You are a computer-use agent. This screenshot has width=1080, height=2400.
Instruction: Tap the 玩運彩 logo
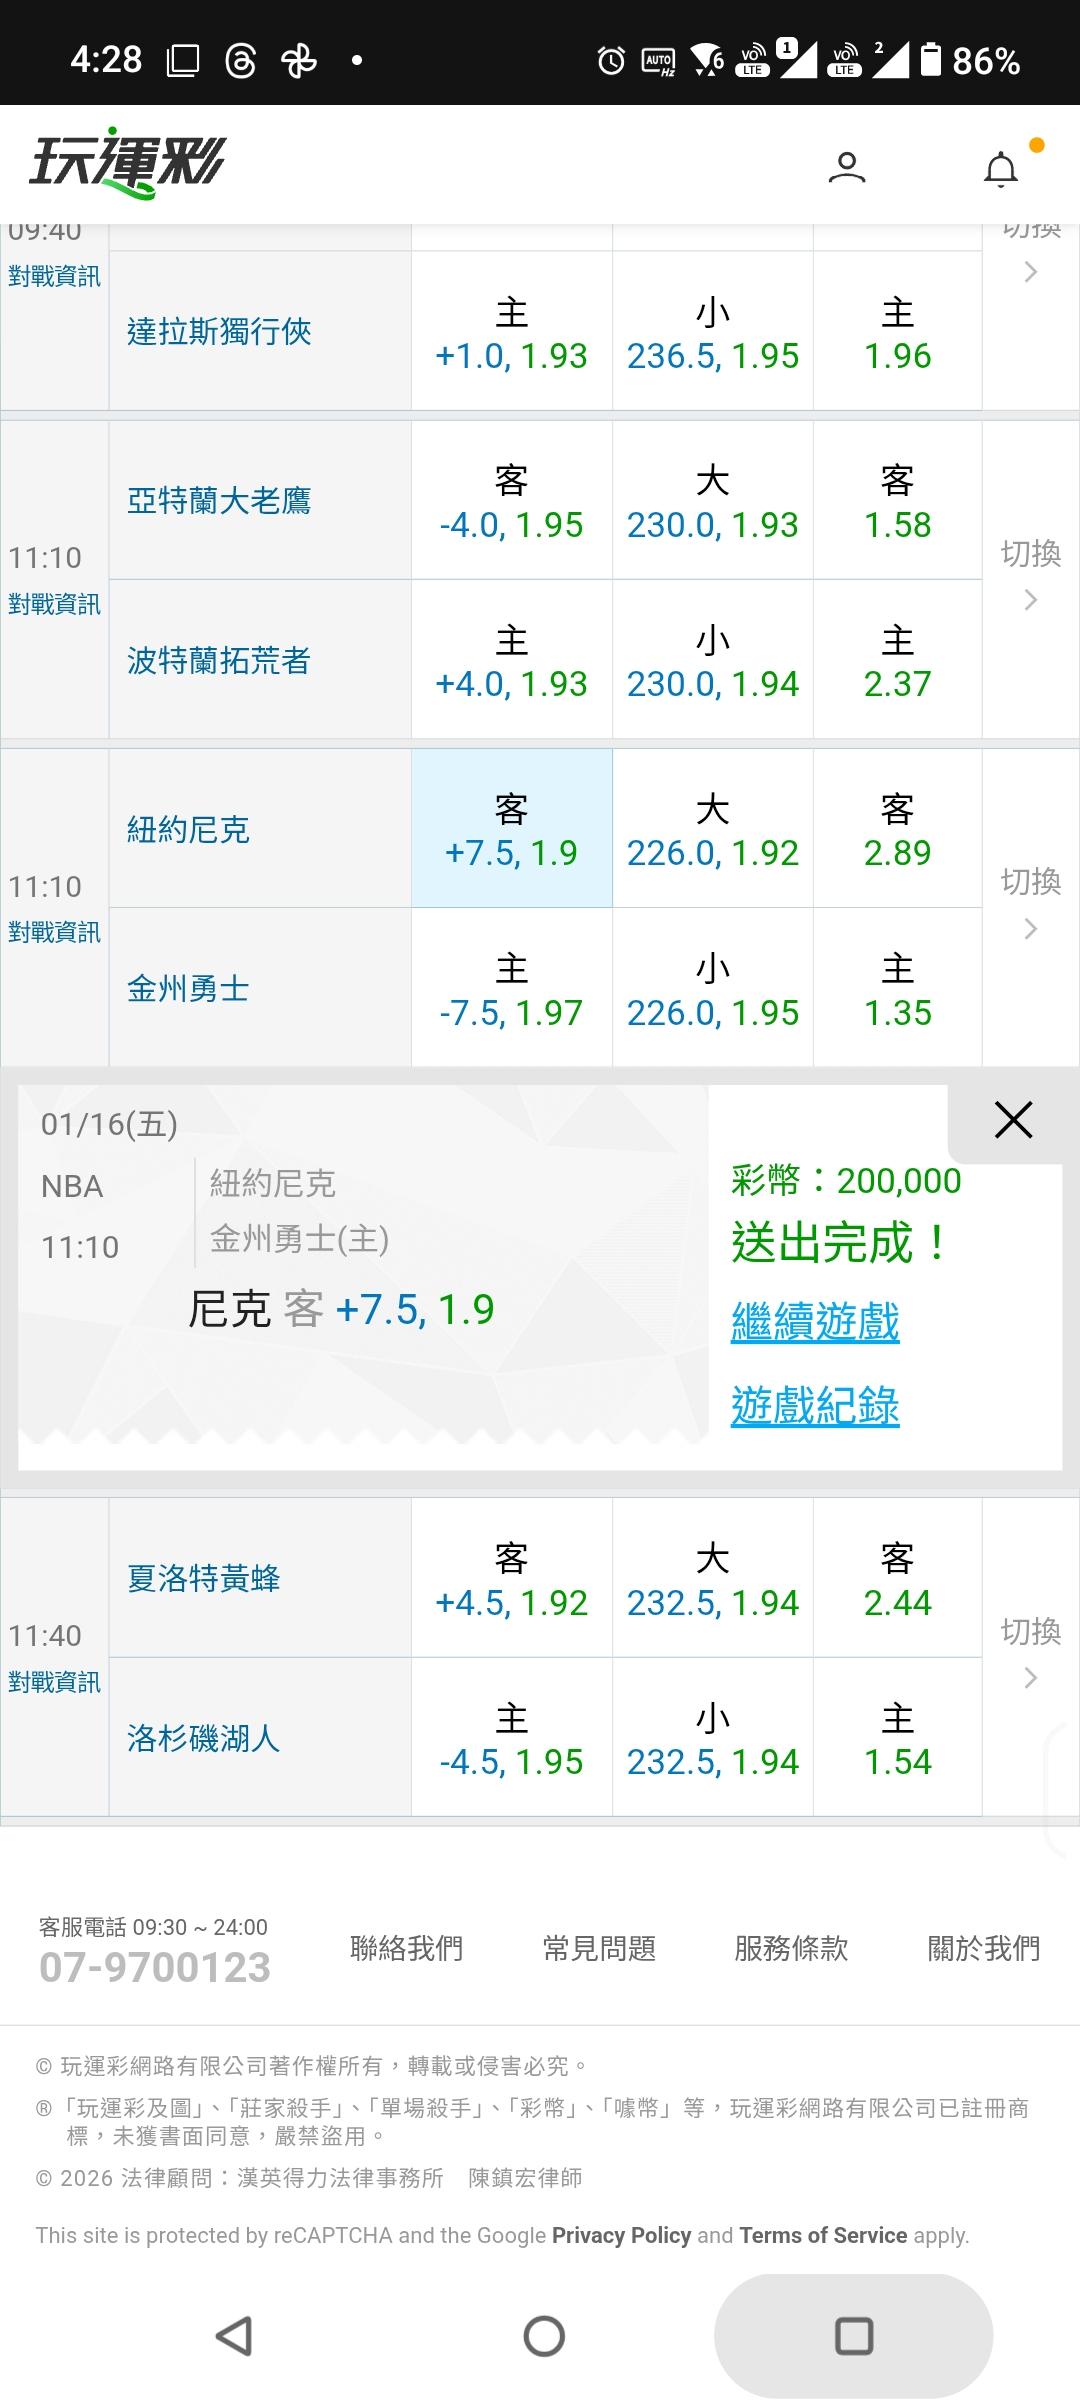[x=128, y=163]
